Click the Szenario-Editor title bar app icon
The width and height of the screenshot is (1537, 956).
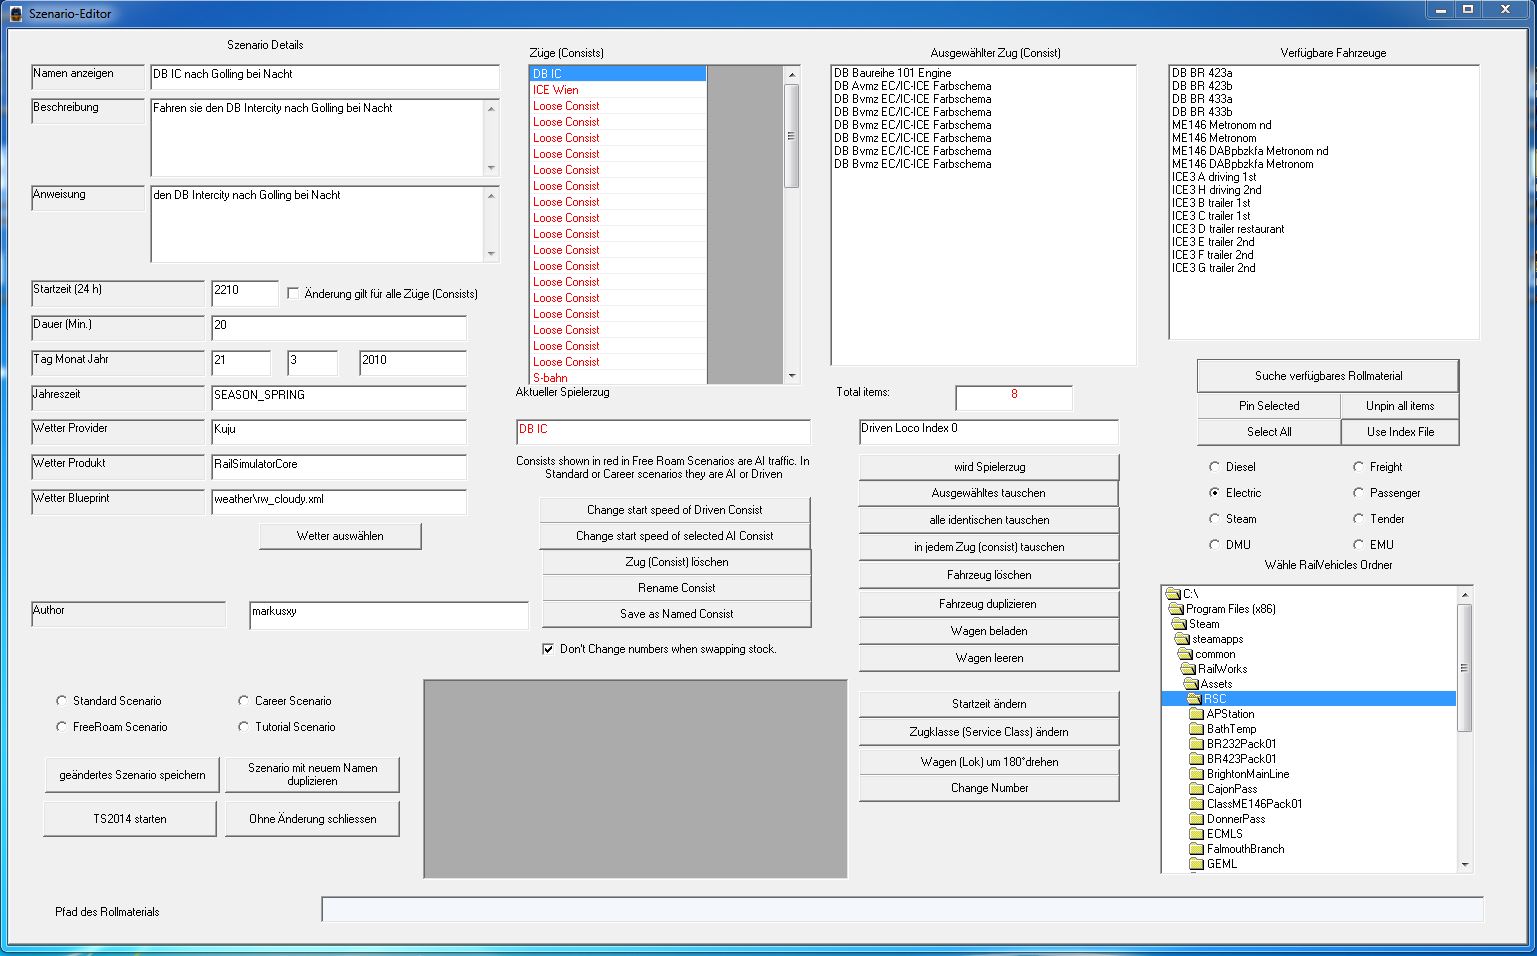pyautogui.click(x=16, y=14)
